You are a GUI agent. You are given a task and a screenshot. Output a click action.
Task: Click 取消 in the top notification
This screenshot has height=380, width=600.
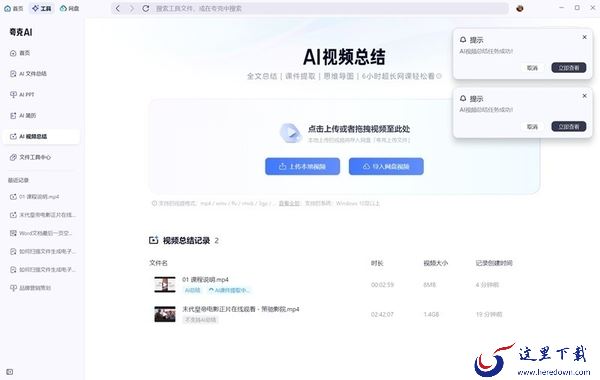point(532,68)
